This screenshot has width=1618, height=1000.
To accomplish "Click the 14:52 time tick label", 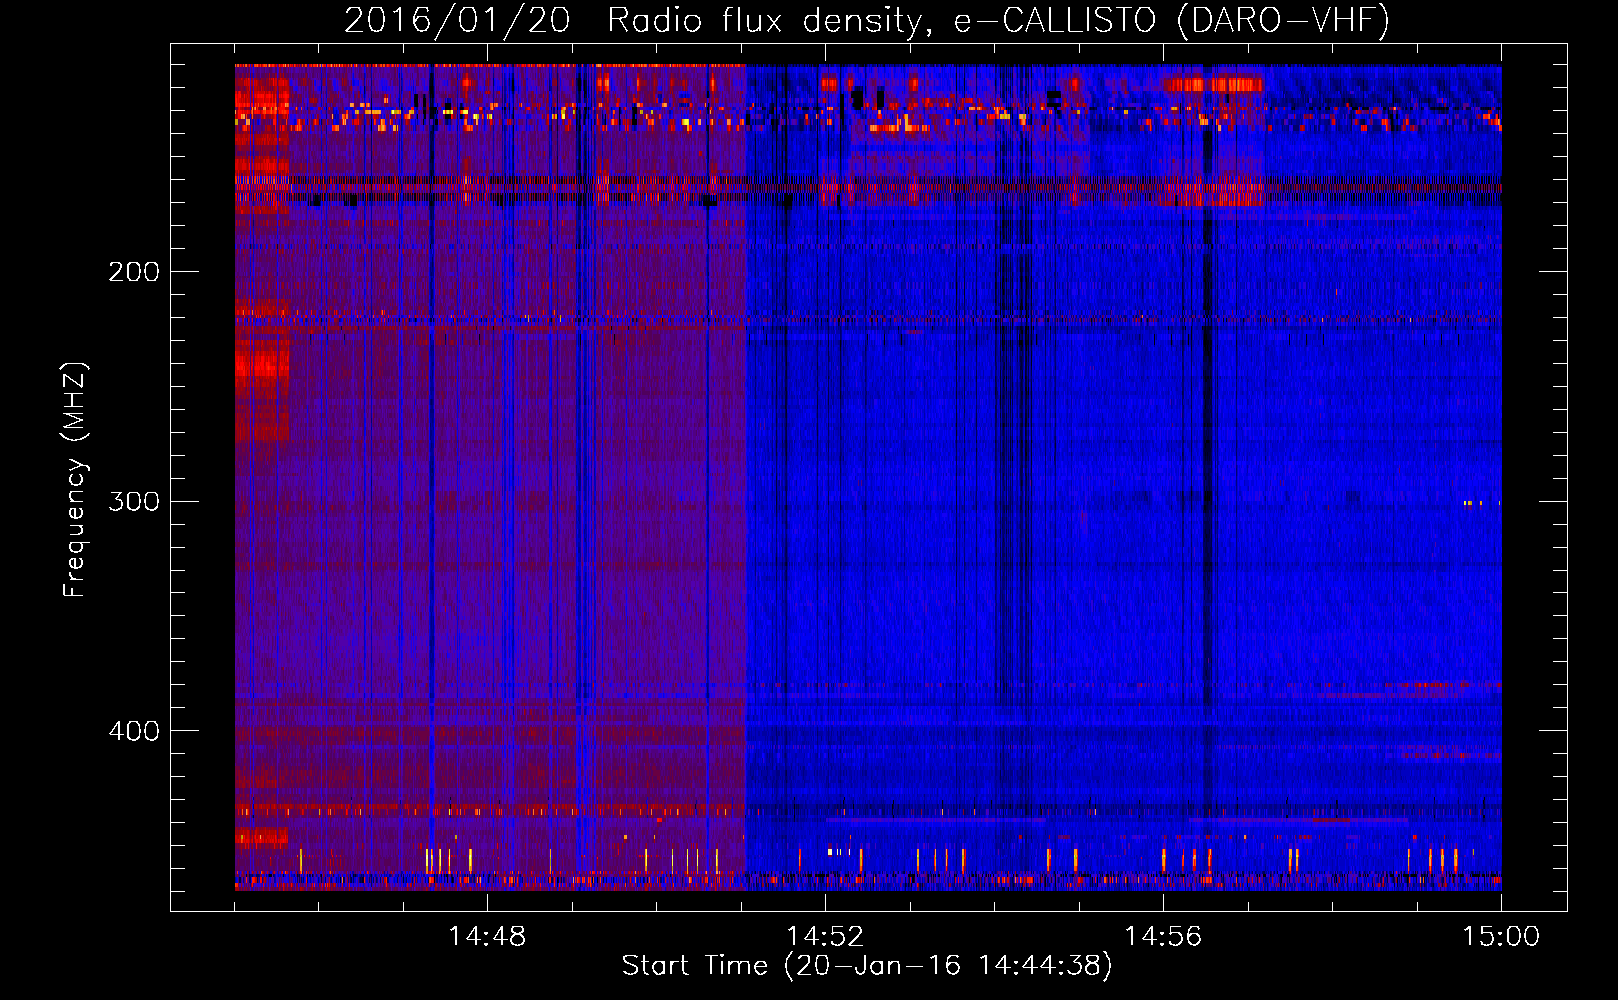I will click(825, 937).
